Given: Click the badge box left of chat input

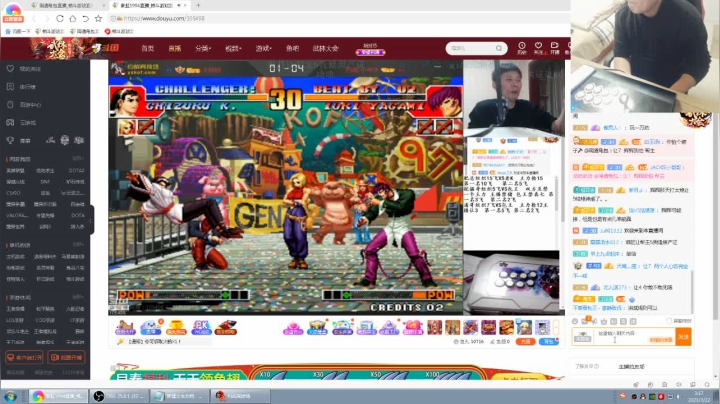Looking at the screenshot, I should 583,337.
